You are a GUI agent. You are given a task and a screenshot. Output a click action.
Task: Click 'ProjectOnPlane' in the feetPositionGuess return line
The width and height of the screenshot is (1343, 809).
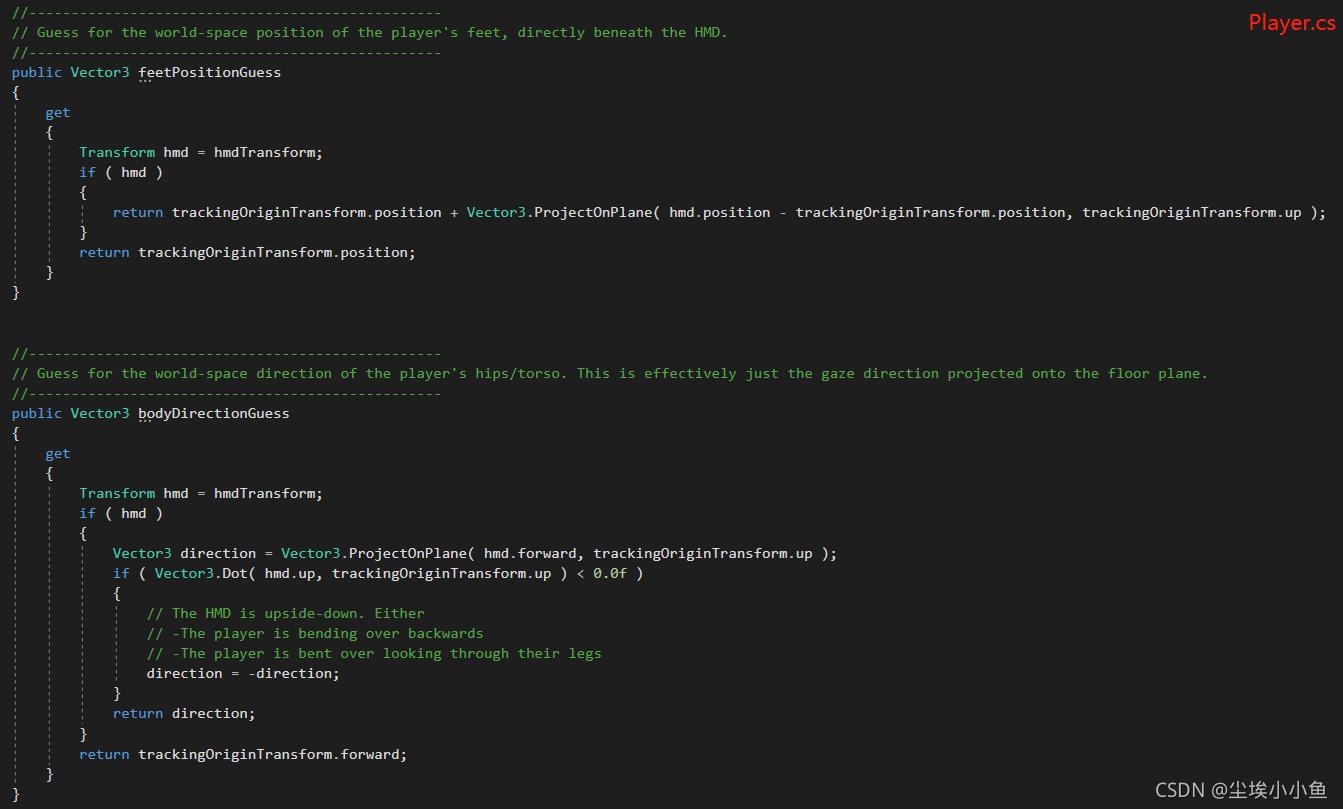[x=593, y=212]
